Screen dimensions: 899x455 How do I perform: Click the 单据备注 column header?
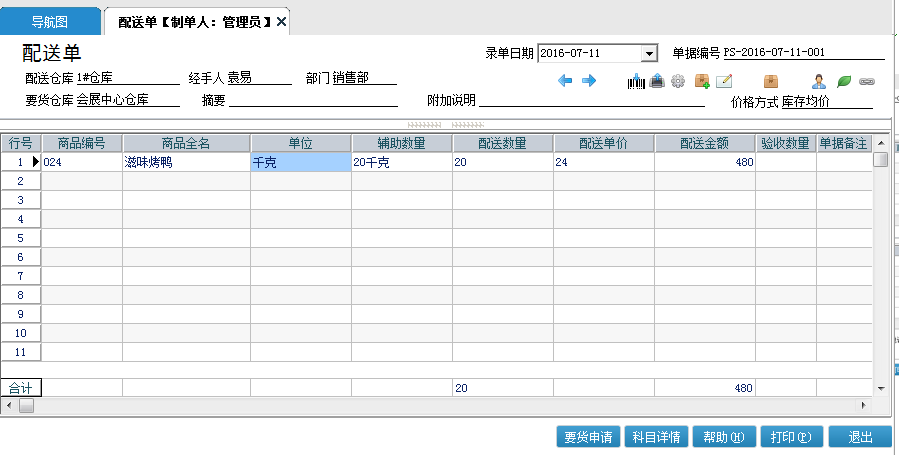click(844, 143)
